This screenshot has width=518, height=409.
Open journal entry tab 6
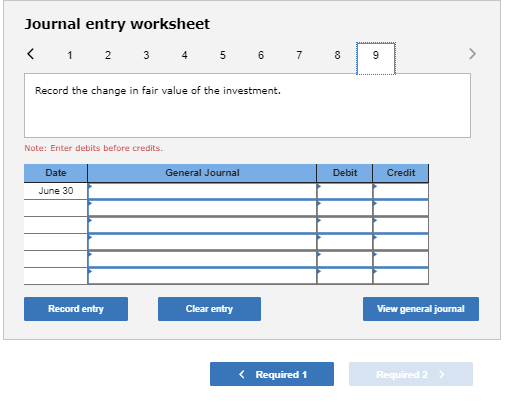[261, 55]
